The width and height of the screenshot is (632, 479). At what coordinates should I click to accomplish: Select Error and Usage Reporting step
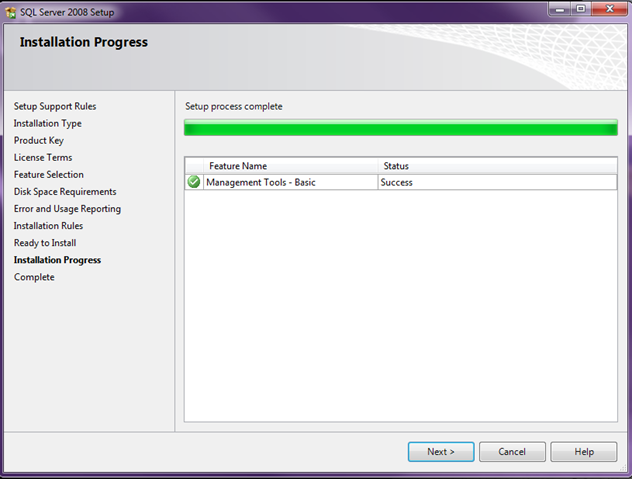pos(67,209)
